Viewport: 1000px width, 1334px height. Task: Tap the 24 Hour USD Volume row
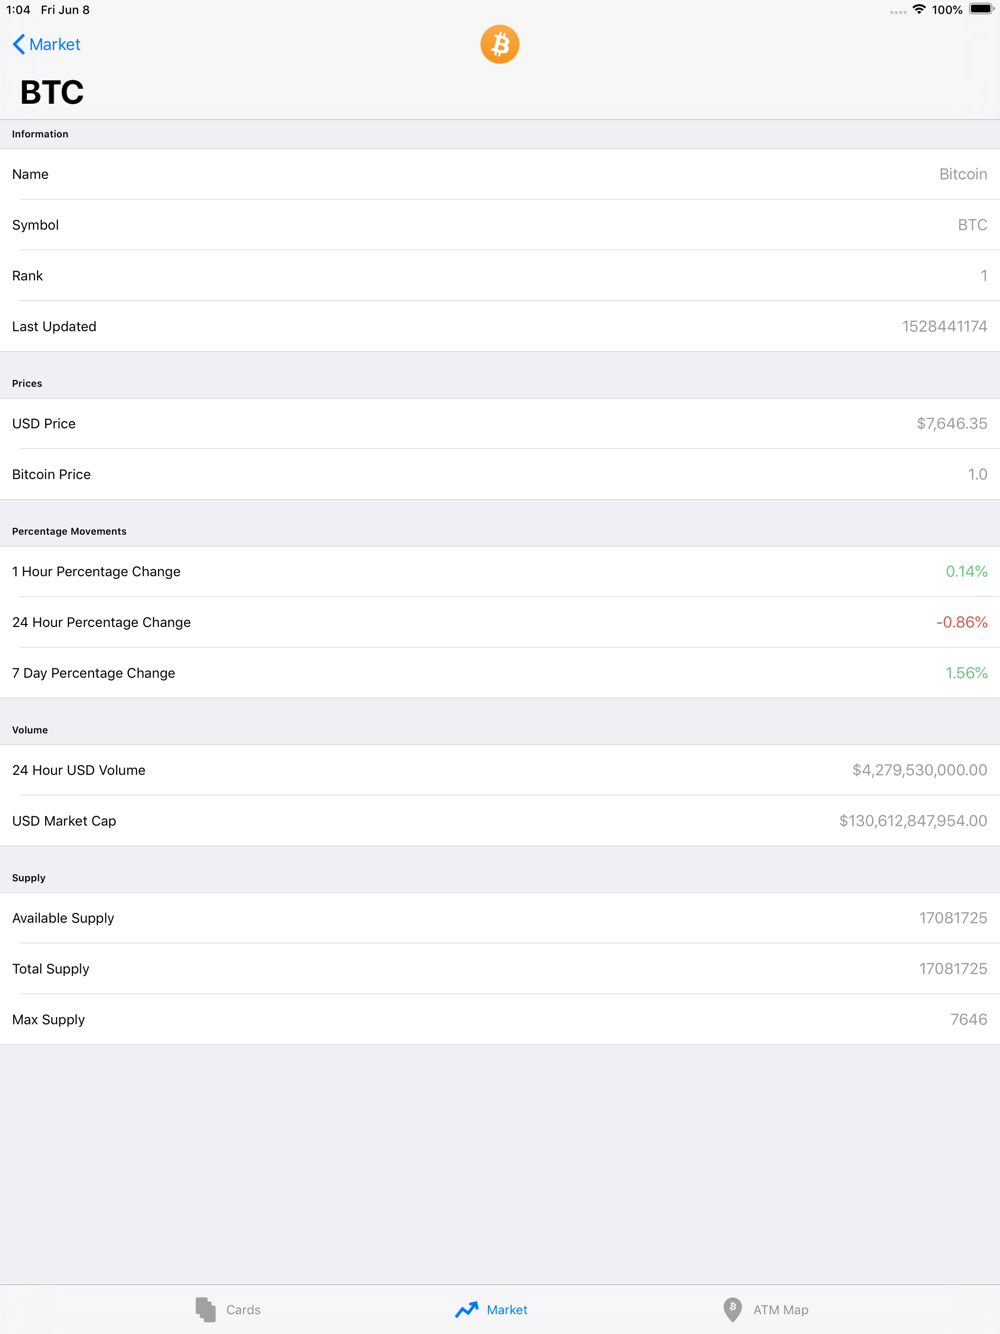click(x=500, y=770)
